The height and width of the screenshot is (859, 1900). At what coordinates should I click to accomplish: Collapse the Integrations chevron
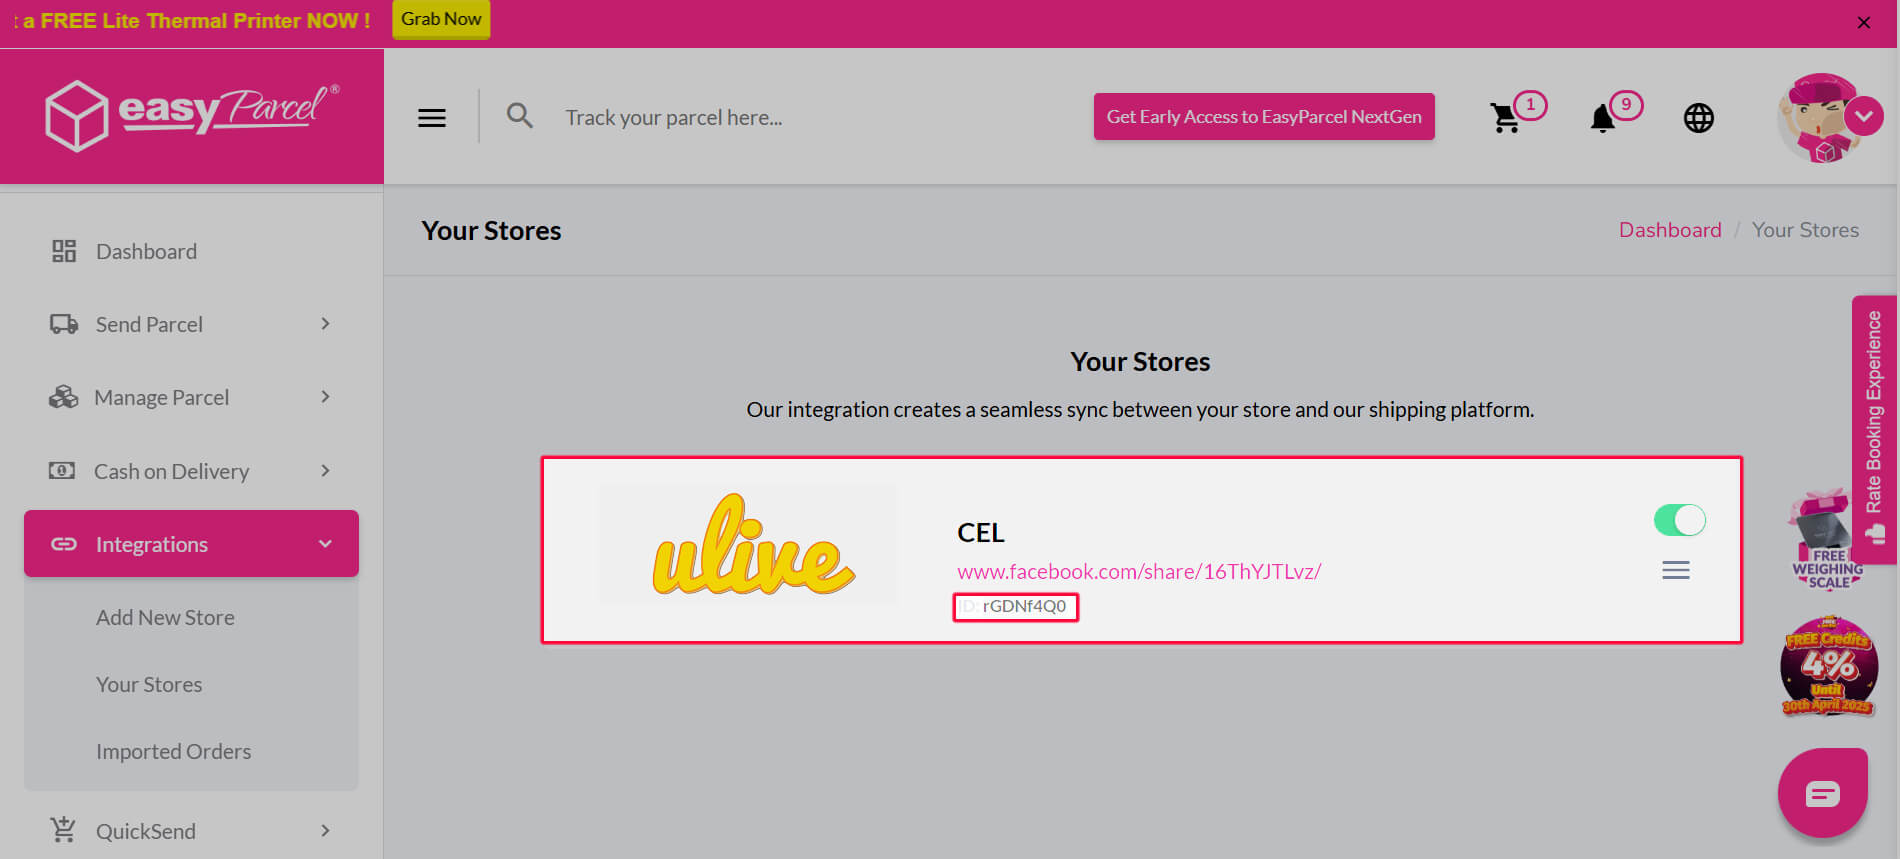(325, 544)
